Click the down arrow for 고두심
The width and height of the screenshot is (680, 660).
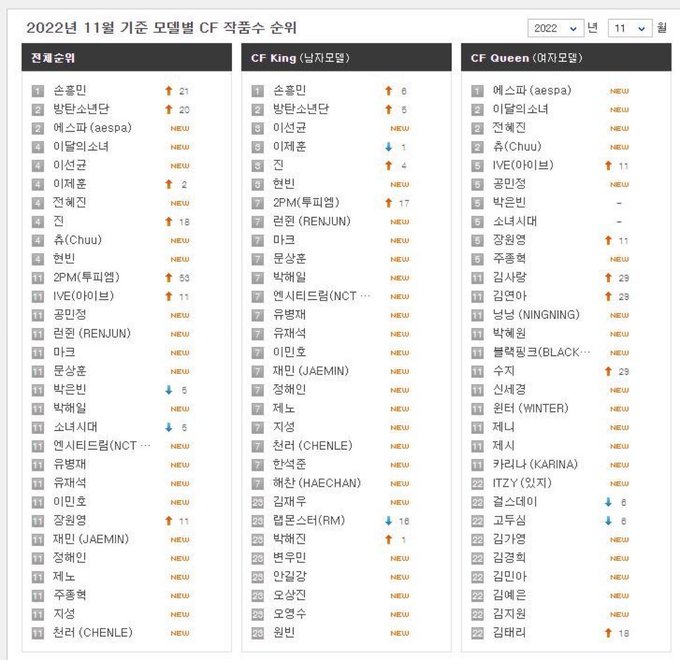tap(608, 521)
